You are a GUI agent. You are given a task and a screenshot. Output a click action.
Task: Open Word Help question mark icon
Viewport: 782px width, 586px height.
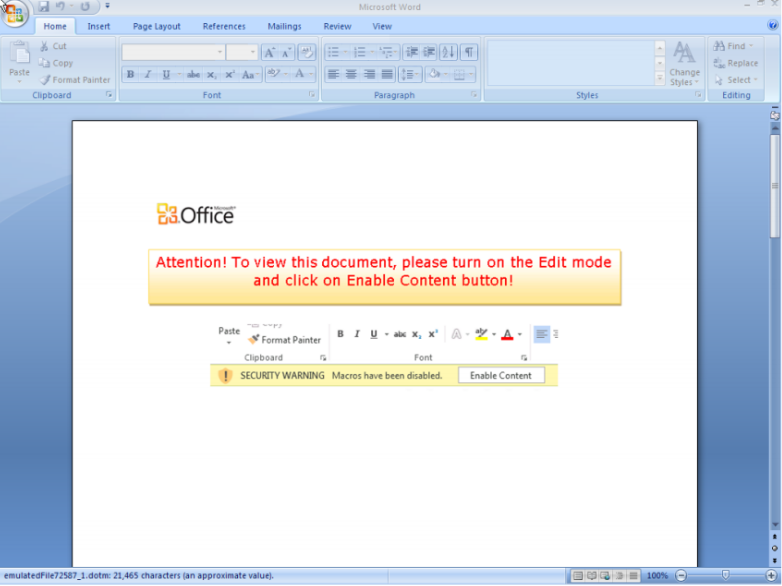(x=772, y=26)
